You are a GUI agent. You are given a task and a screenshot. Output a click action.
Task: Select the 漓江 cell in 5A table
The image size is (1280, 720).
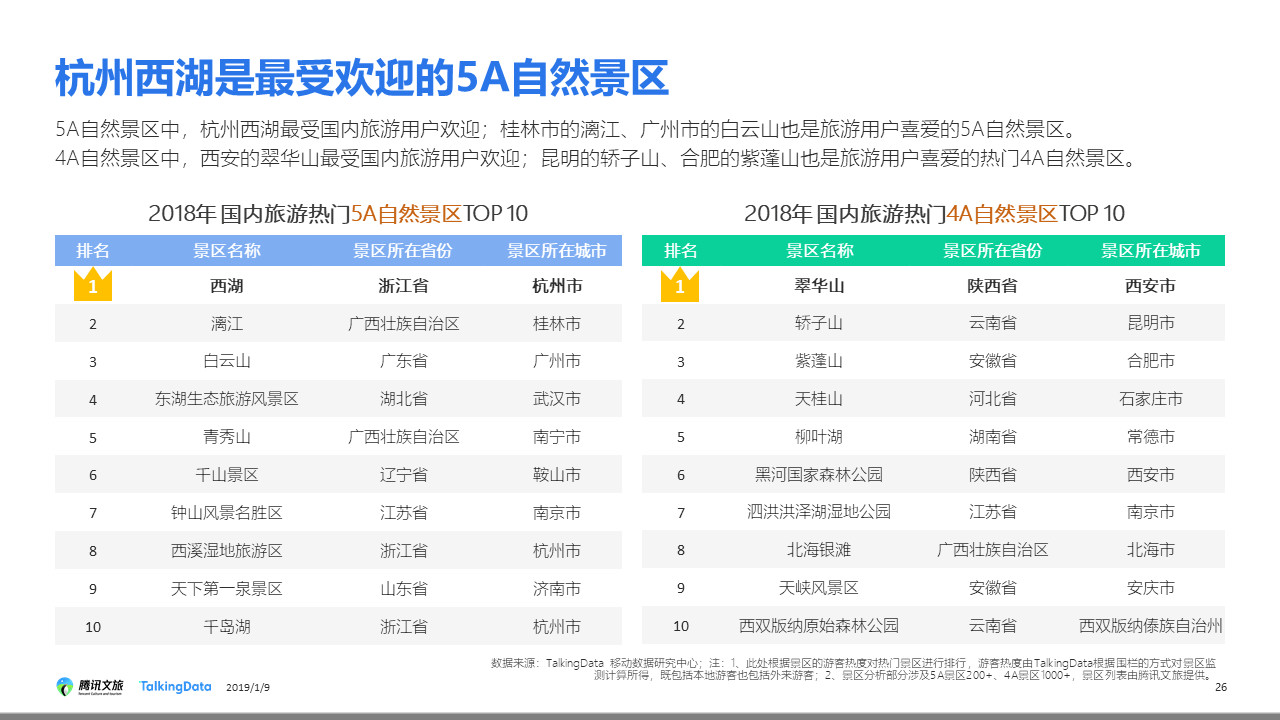coord(227,323)
